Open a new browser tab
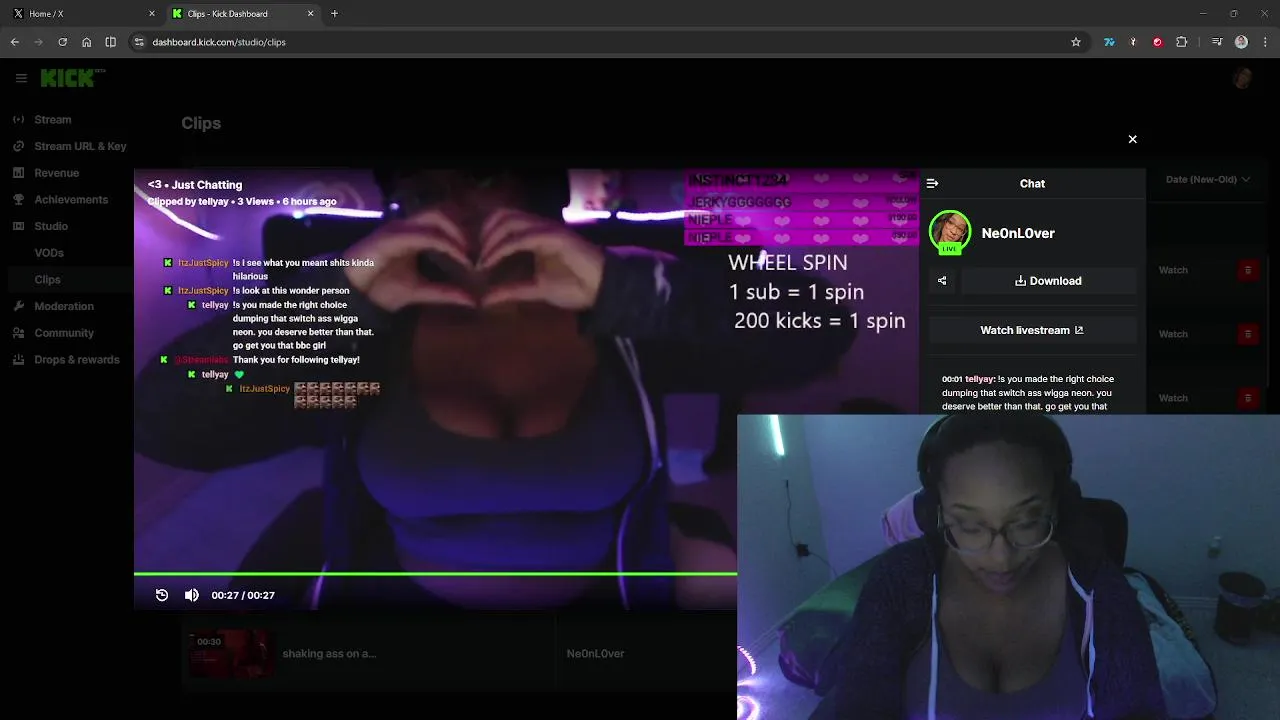 click(x=335, y=14)
